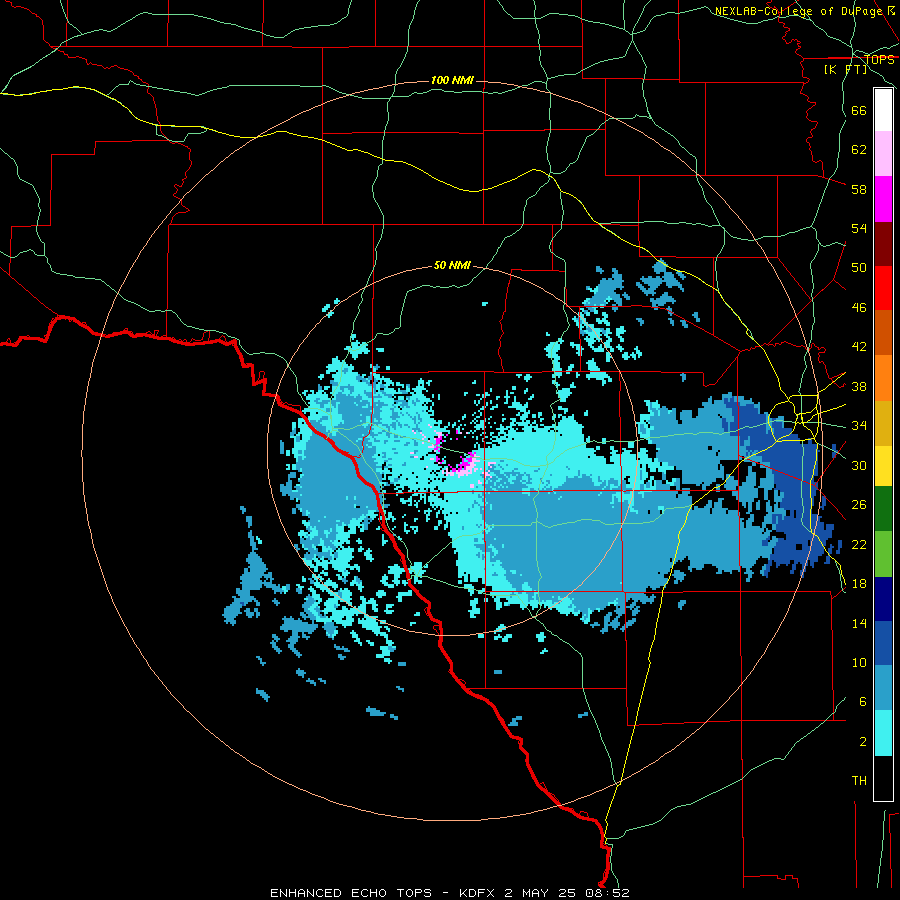The image size is (900, 900).
Task: Click the 'TOPS' legend title
Action: (x=879, y=59)
